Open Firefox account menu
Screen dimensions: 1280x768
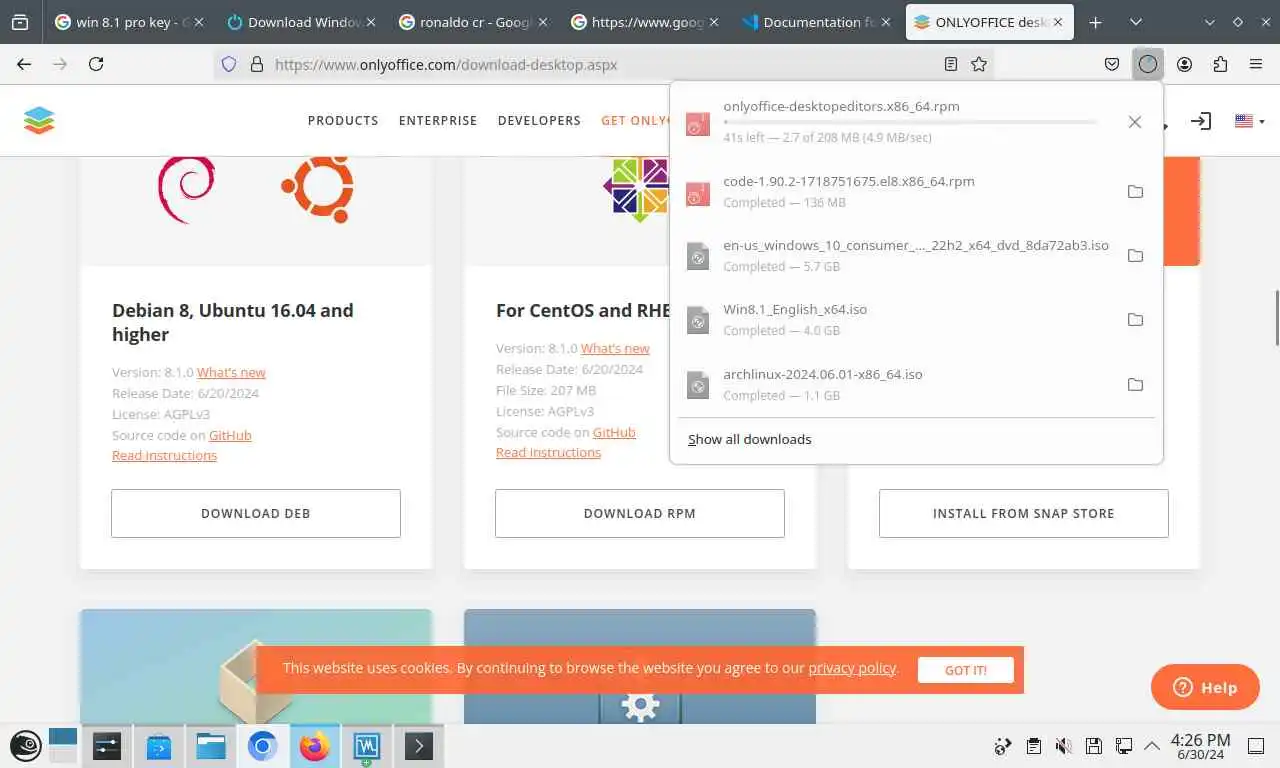(1185, 64)
